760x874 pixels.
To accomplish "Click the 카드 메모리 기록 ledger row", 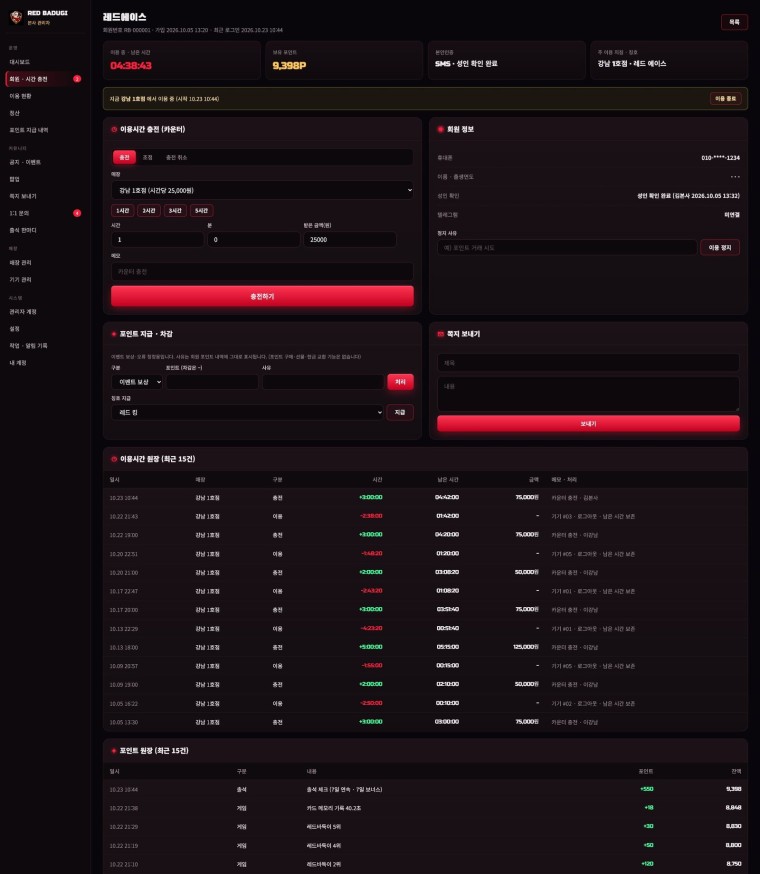I will tap(425, 808).
